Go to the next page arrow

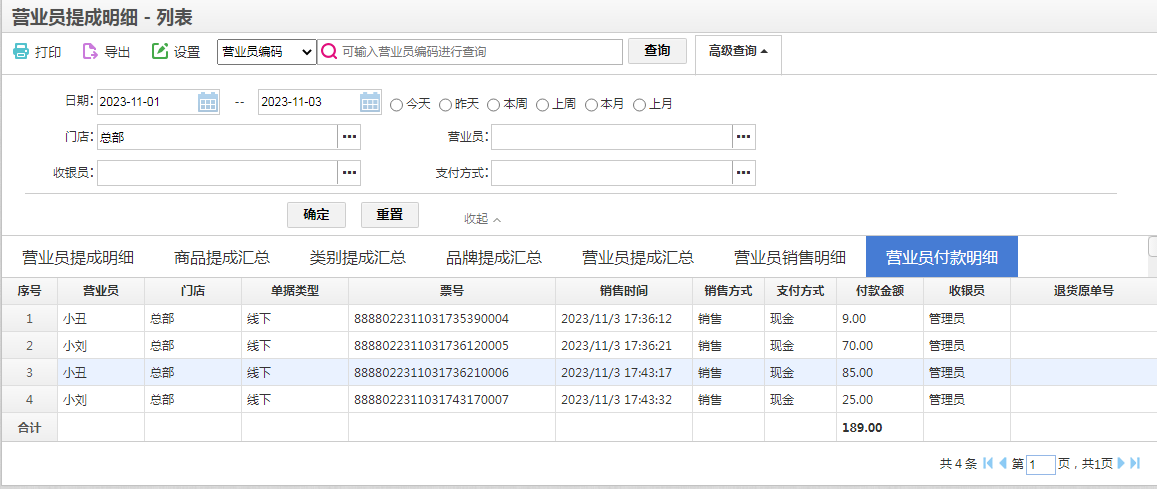[1121, 463]
